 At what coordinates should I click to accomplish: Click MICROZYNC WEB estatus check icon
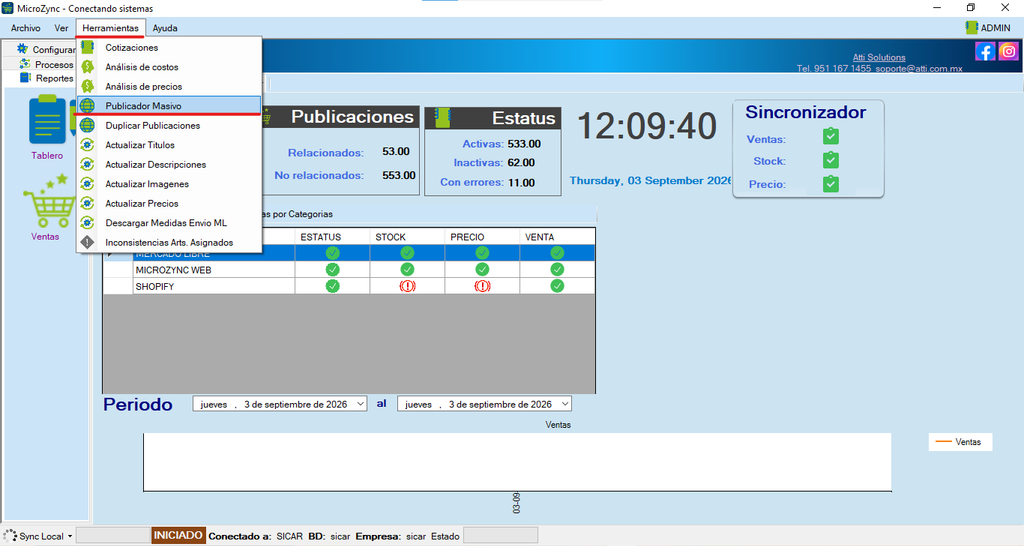332,269
